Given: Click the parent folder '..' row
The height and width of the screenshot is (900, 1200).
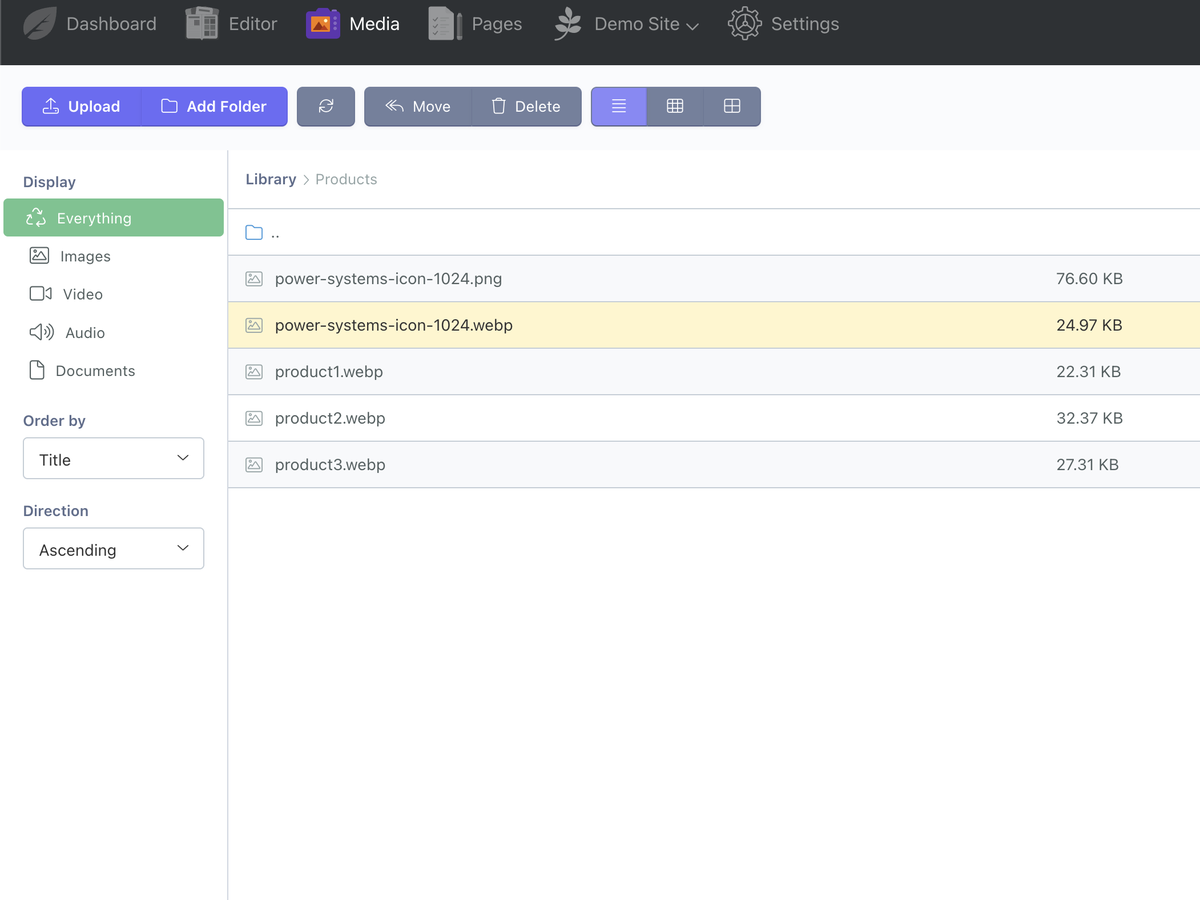Looking at the screenshot, I should point(714,232).
